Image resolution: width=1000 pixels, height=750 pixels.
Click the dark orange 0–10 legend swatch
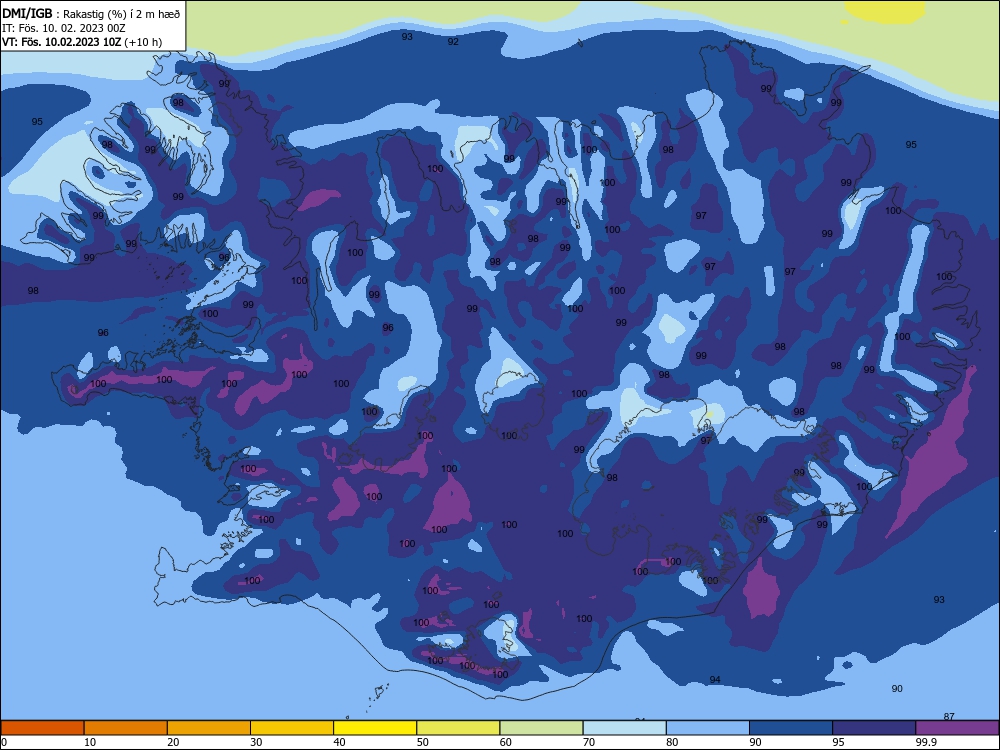42,728
